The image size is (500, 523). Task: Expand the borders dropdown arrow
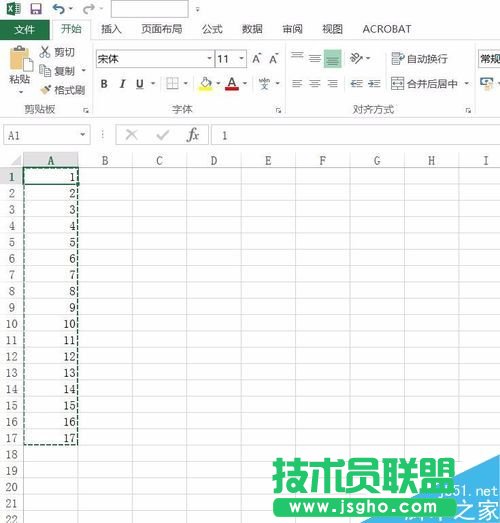(x=185, y=83)
